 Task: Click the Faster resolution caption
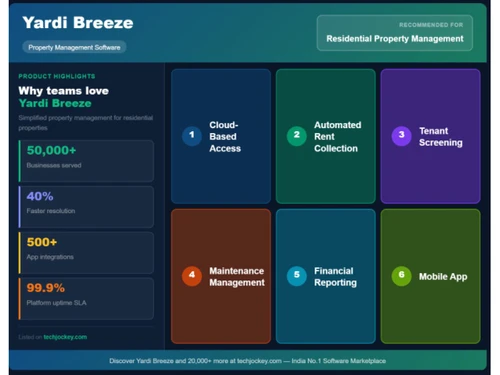(x=51, y=211)
